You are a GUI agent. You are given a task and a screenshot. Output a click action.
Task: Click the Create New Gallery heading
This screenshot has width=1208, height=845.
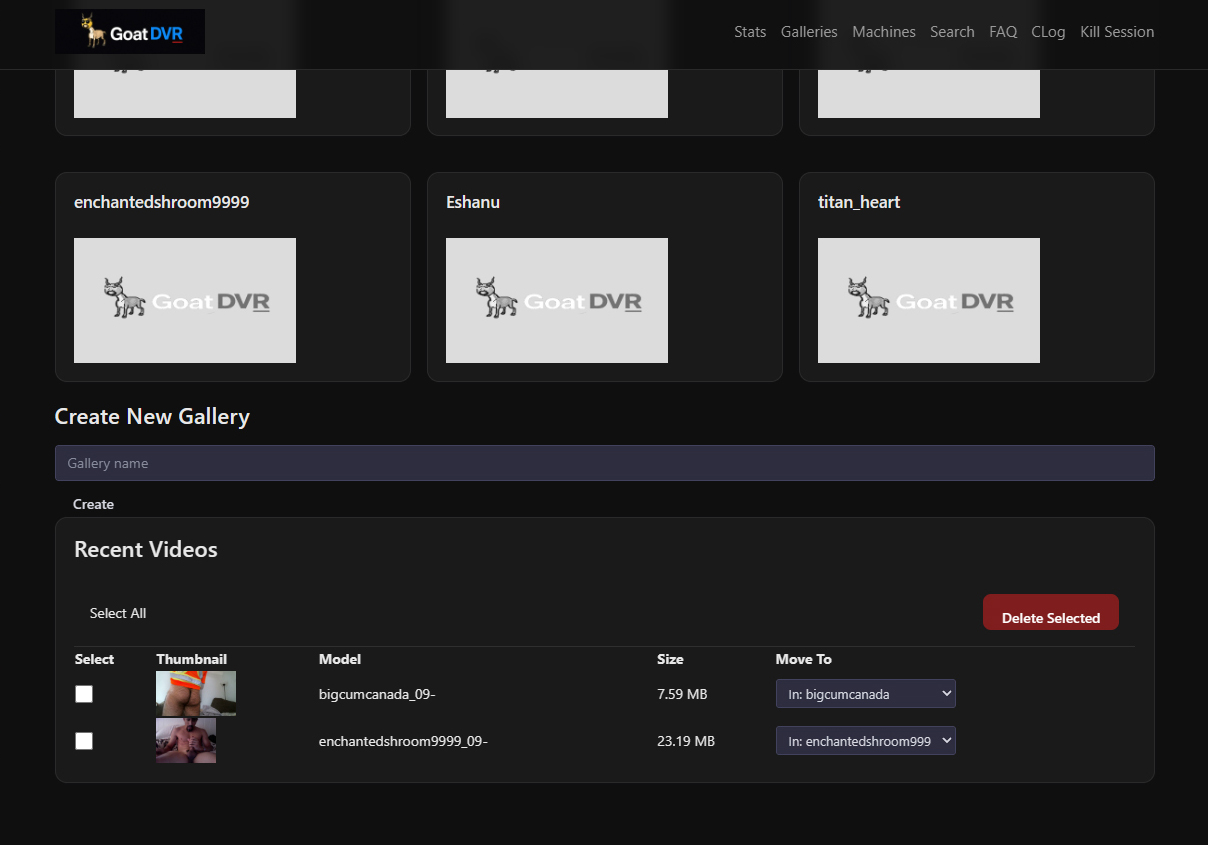point(152,416)
